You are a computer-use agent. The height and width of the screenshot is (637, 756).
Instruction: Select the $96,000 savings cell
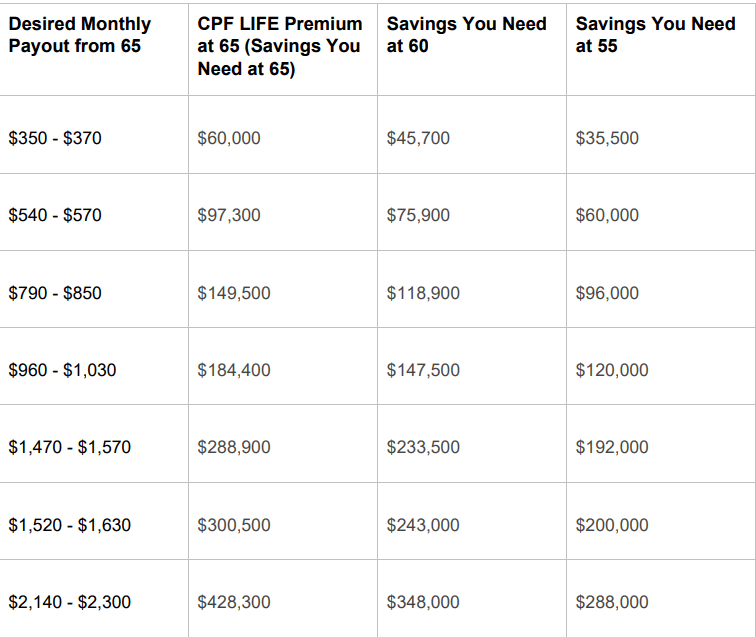[x=607, y=293]
